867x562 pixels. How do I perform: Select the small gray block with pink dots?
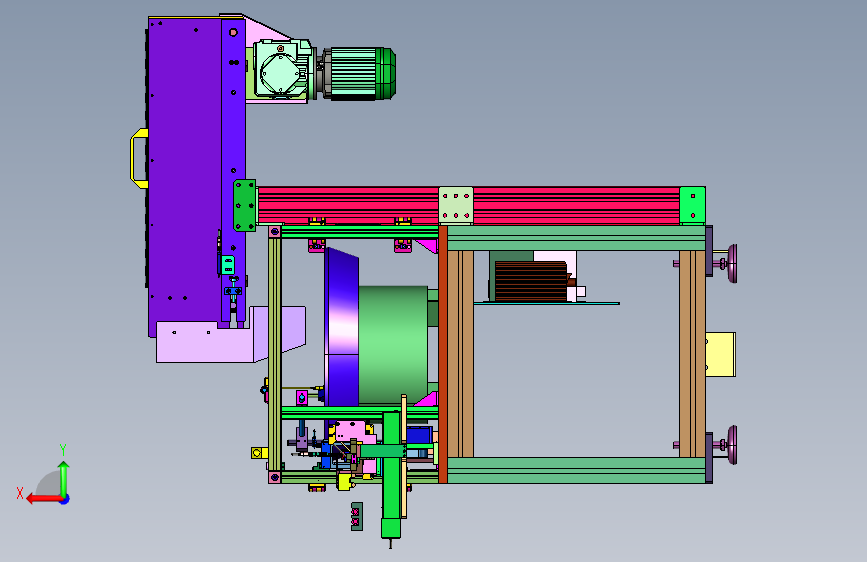(x=357, y=516)
